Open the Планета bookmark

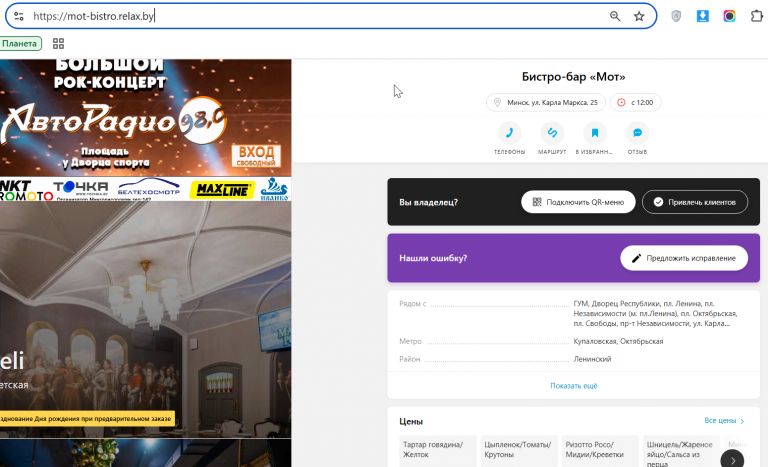20,44
